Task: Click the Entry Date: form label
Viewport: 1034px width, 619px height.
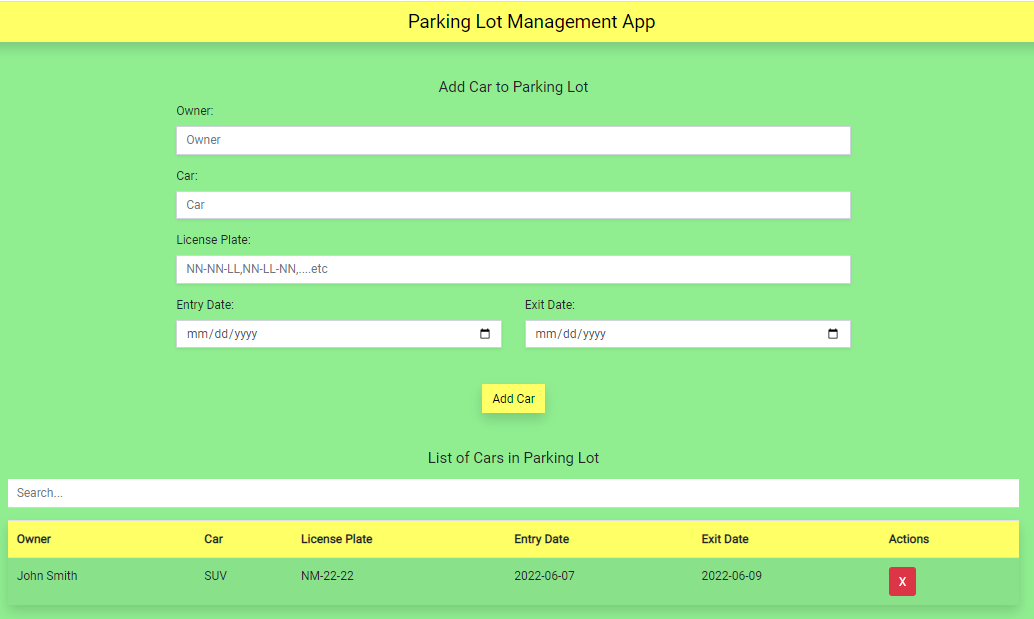Action: point(205,305)
